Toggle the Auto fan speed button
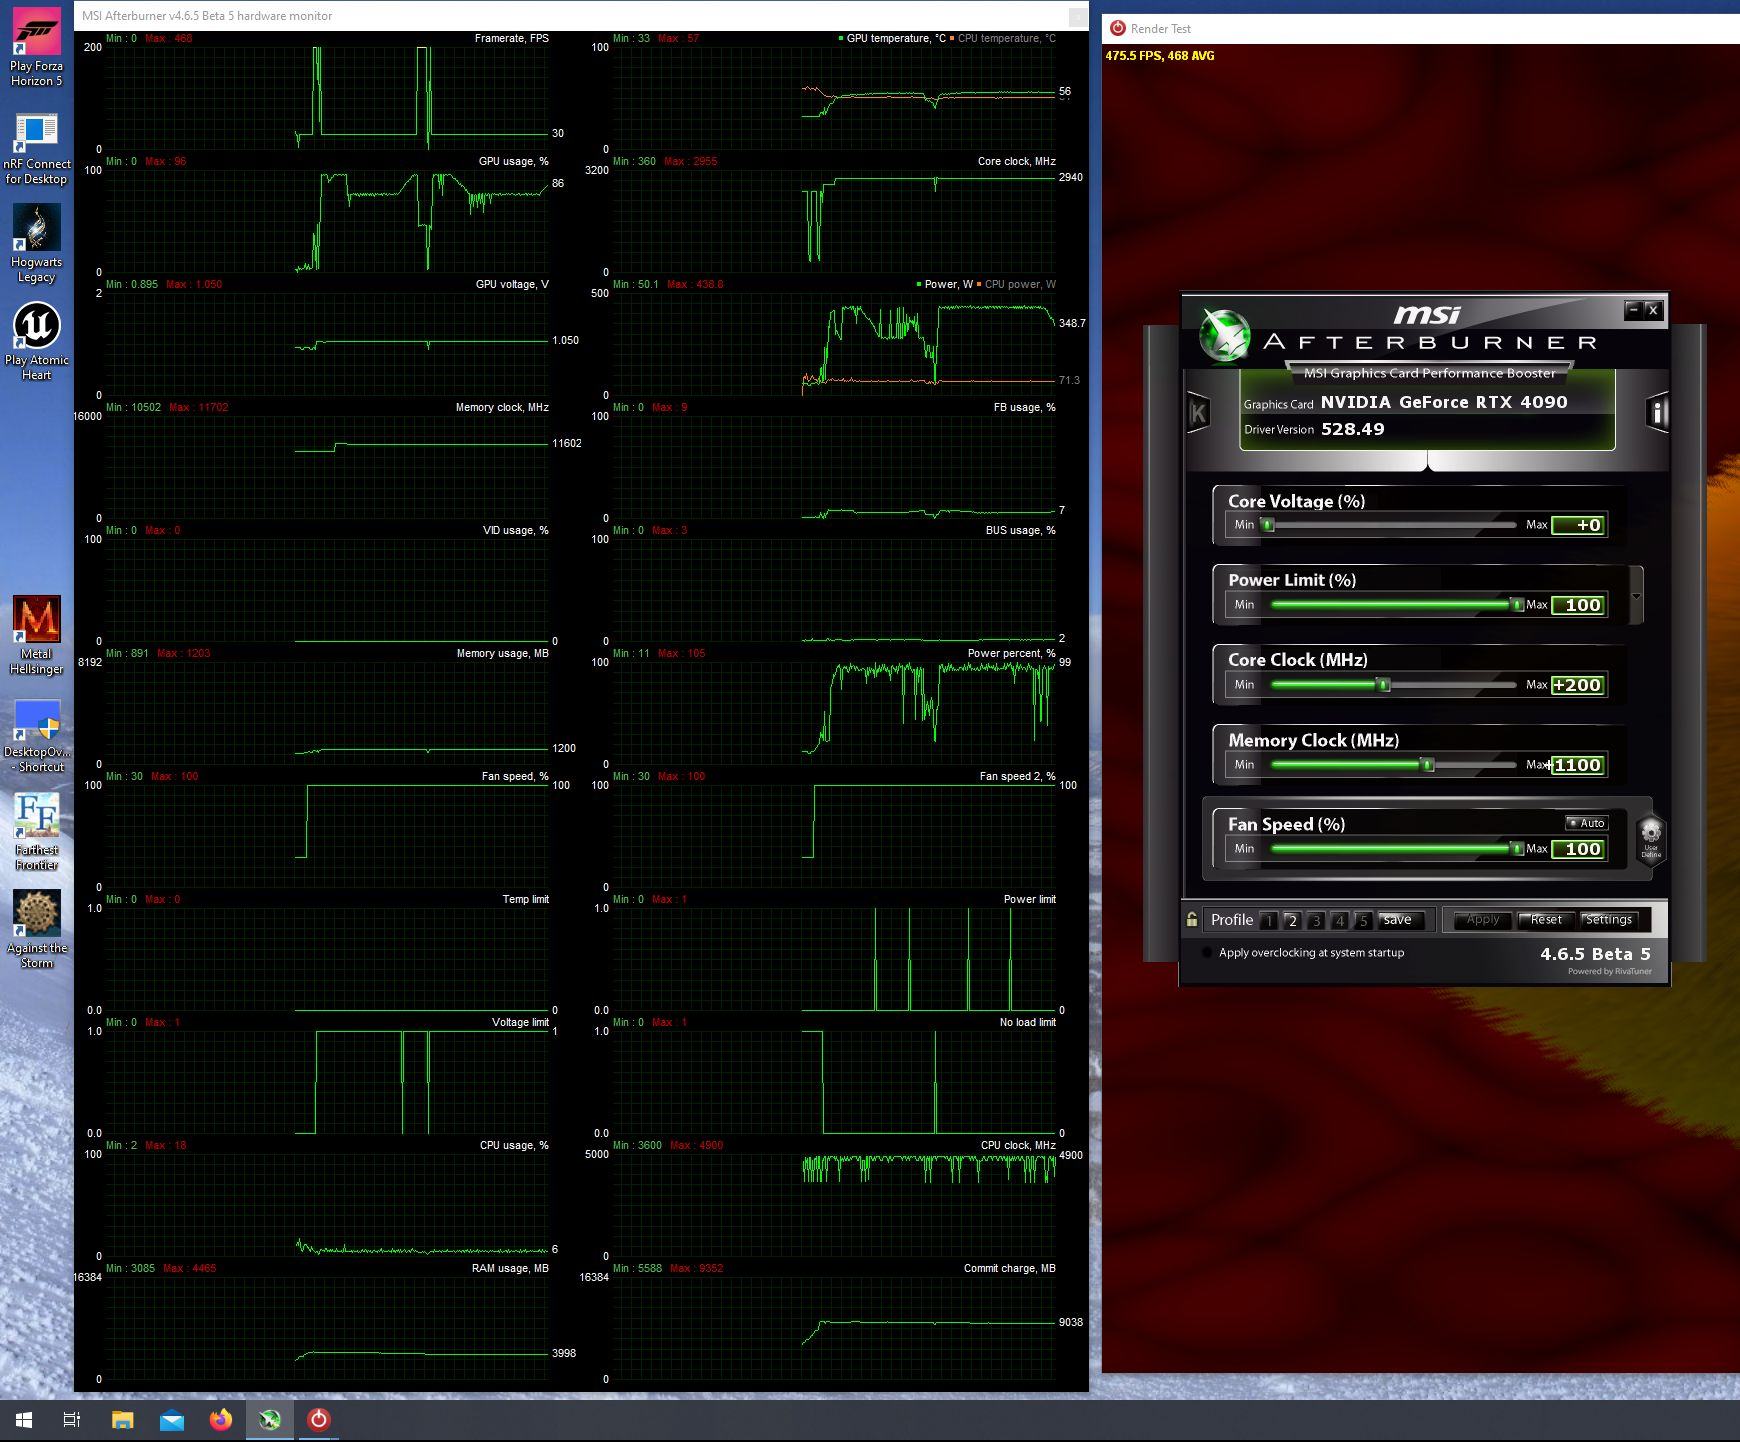The height and width of the screenshot is (1442, 1740). pos(1587,823)
